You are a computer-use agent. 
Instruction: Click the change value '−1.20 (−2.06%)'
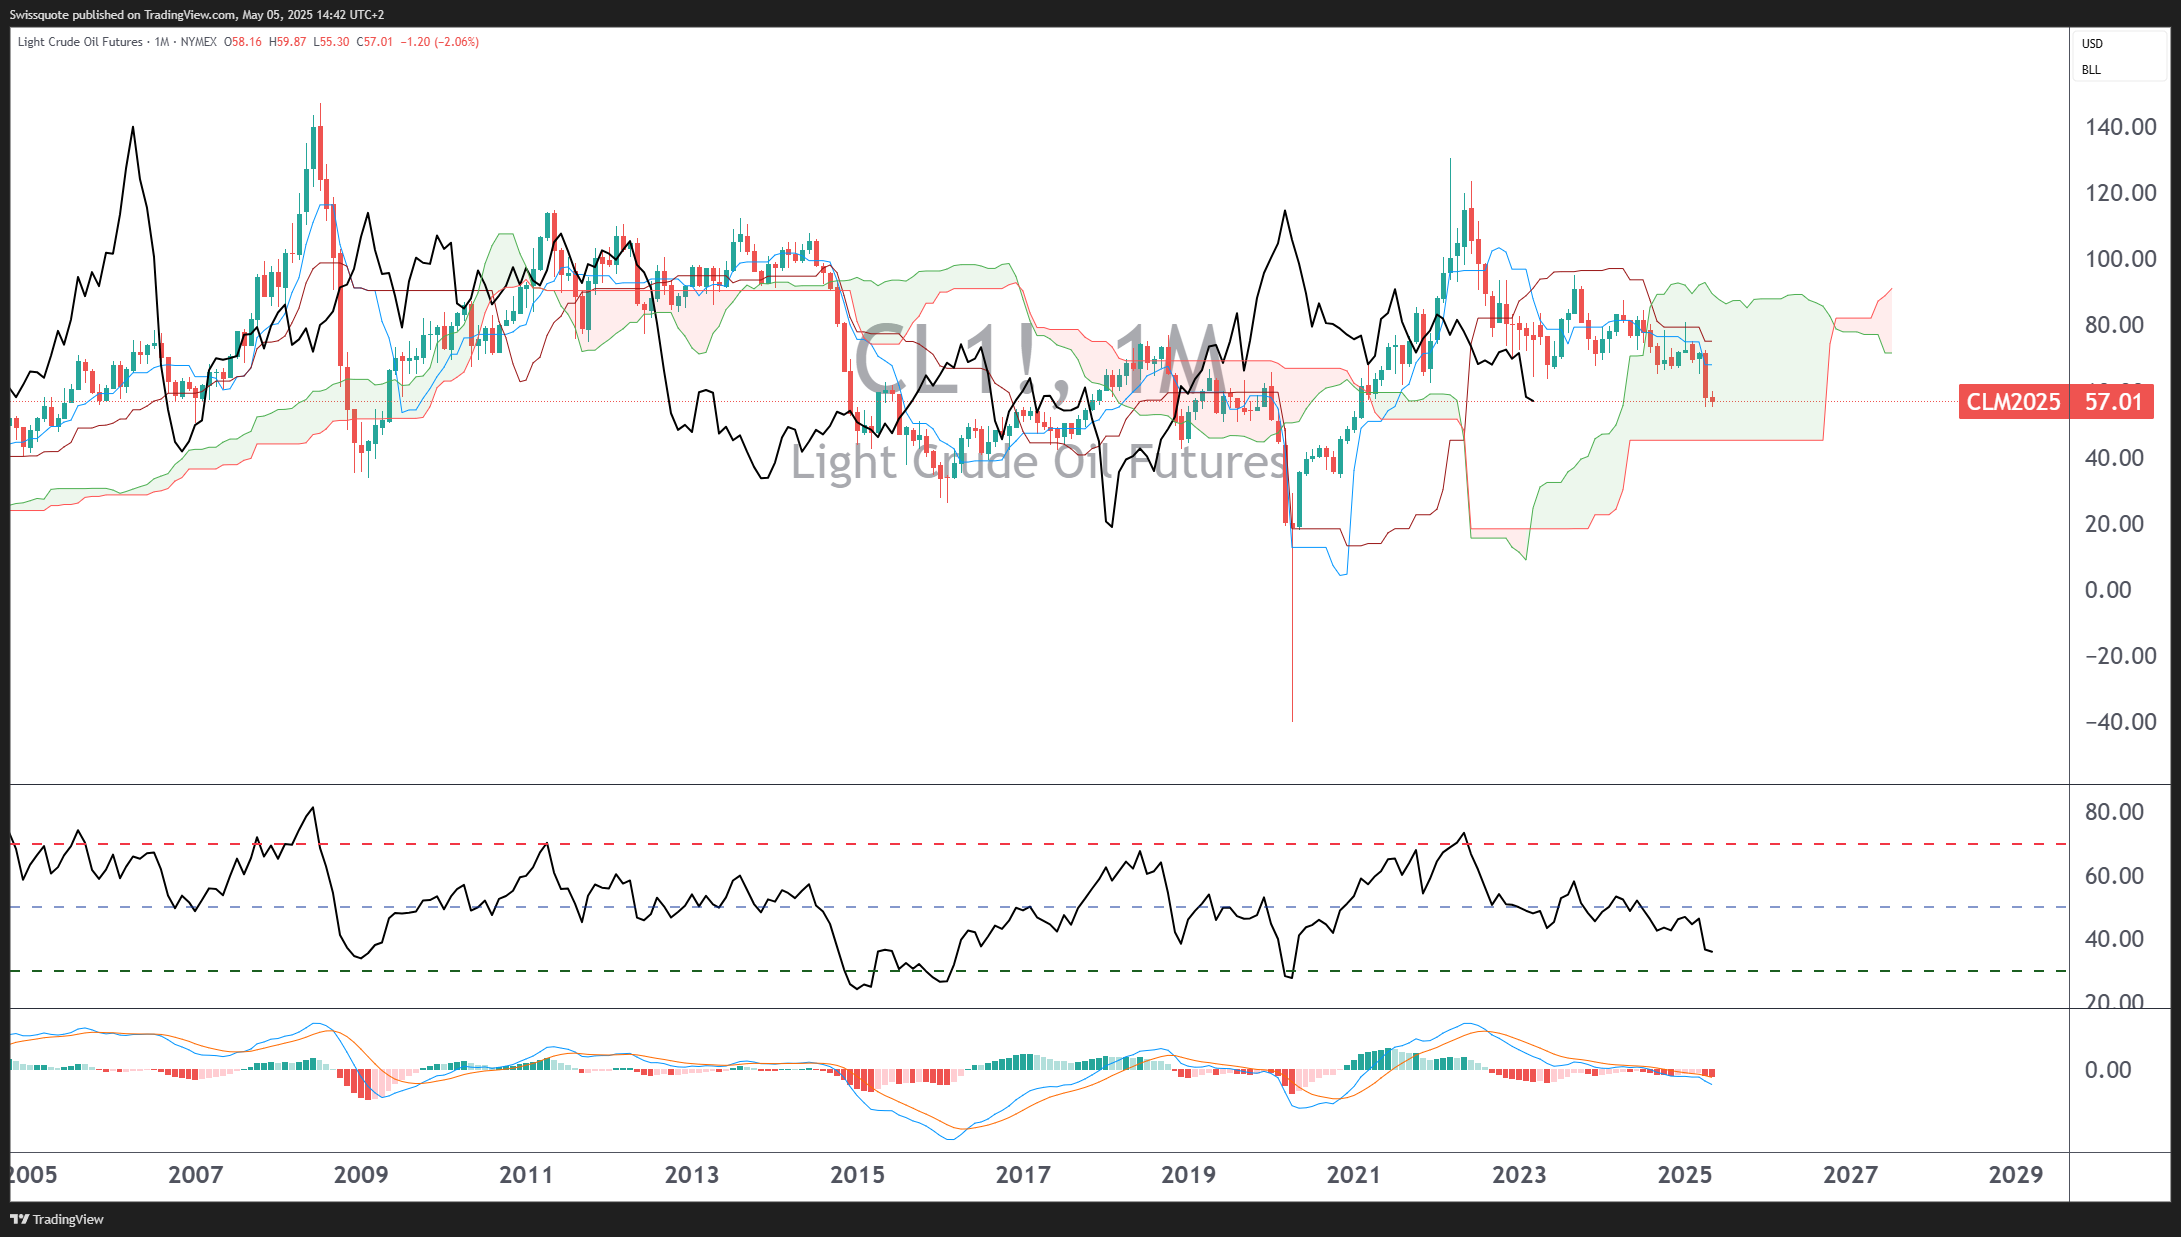tap(440, 42)
